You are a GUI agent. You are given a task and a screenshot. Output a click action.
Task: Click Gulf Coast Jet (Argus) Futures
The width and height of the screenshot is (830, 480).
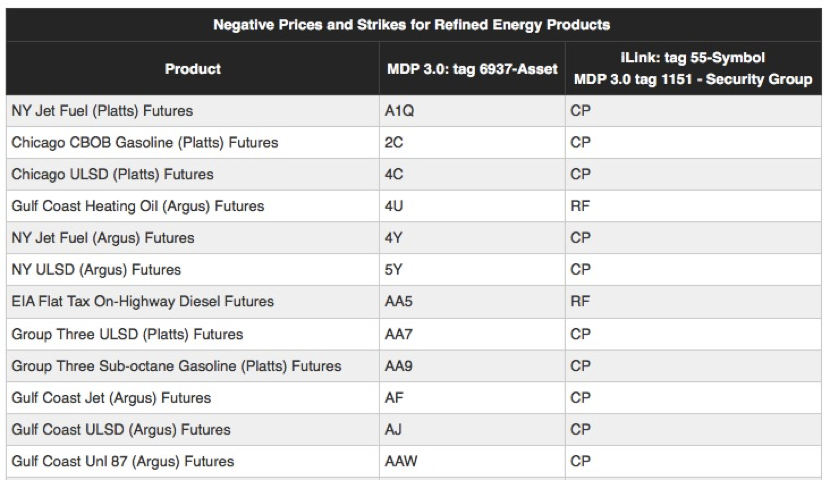coord(111,397)
